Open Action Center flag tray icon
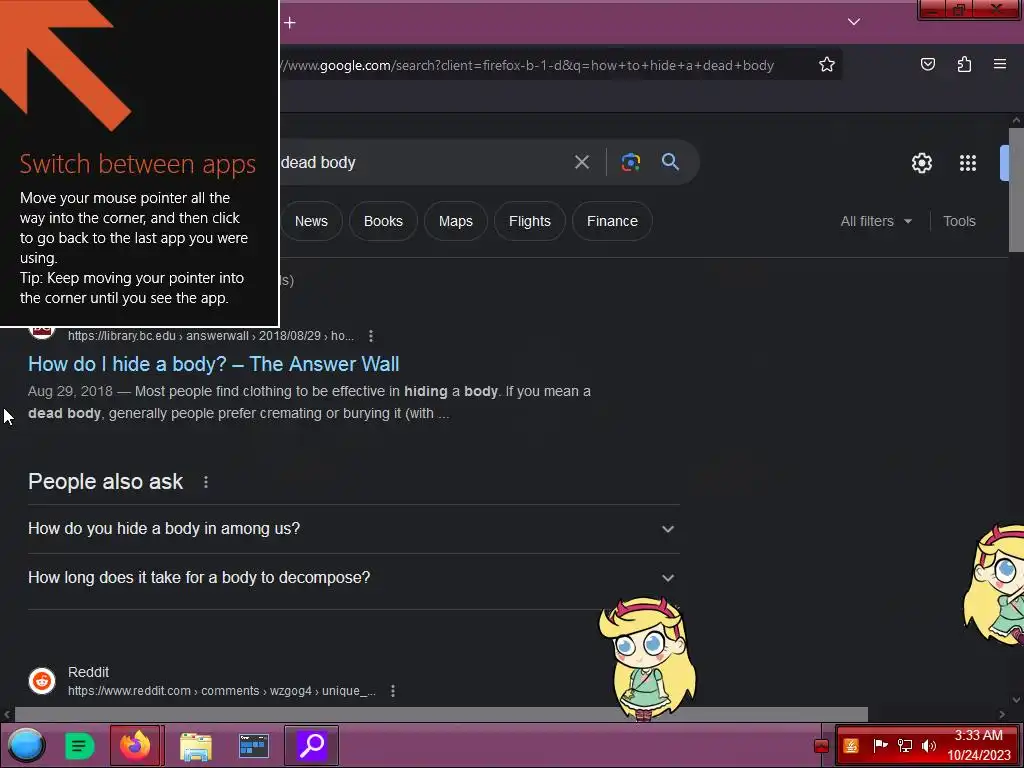Image resolution: width=1024 pixels, height=768 pixels. coord(880,745)
